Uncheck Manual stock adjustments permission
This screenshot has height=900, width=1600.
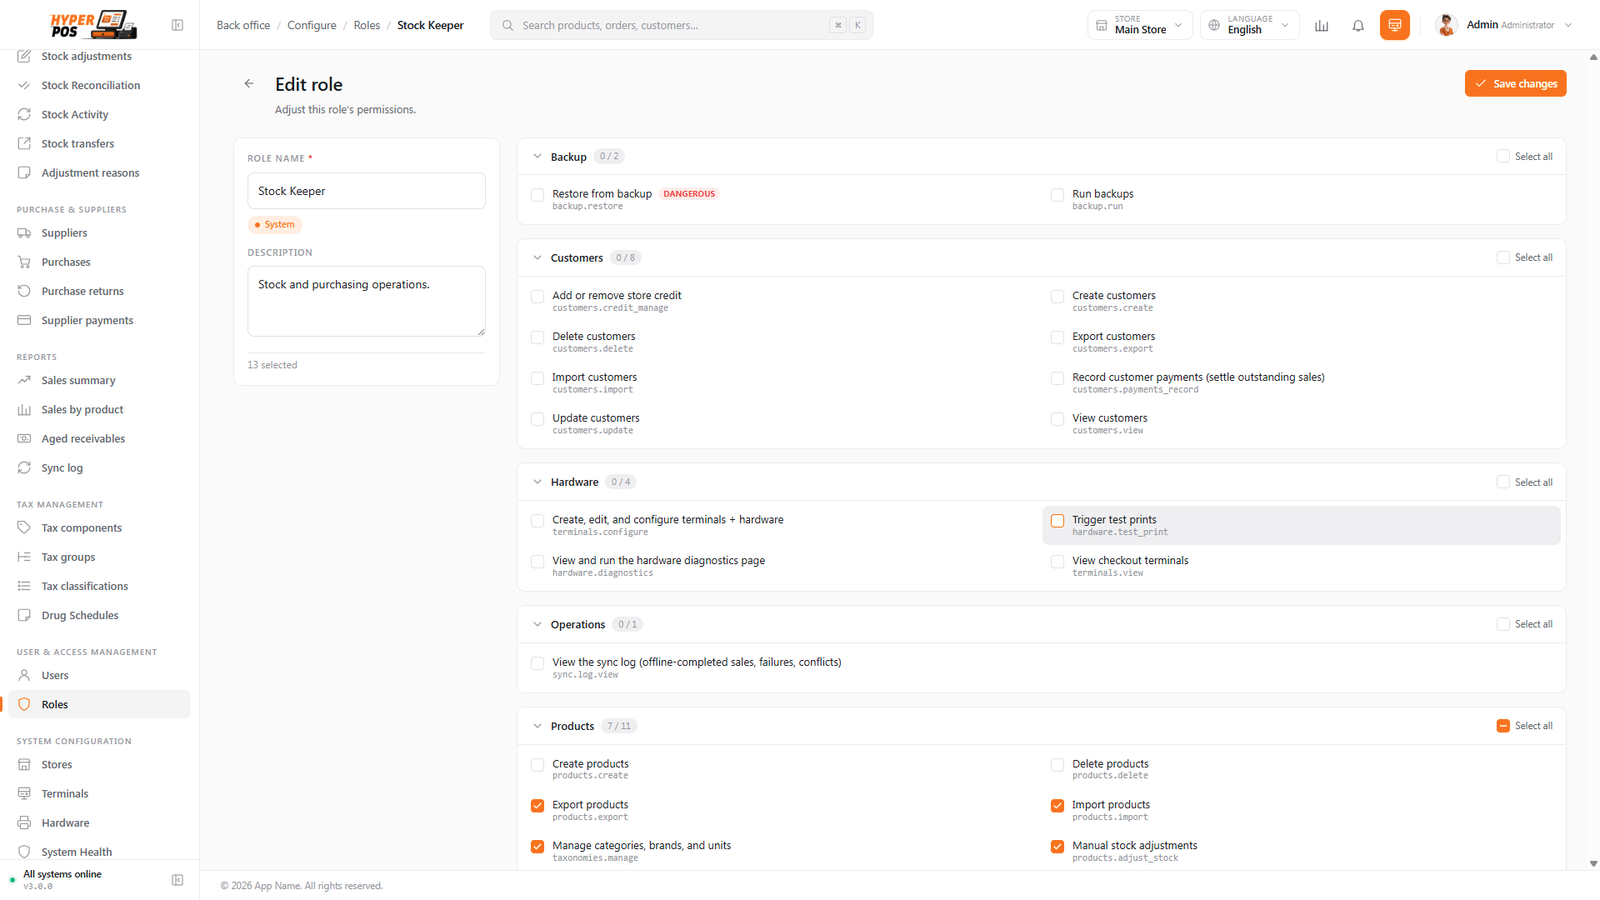pos(1057,847)
